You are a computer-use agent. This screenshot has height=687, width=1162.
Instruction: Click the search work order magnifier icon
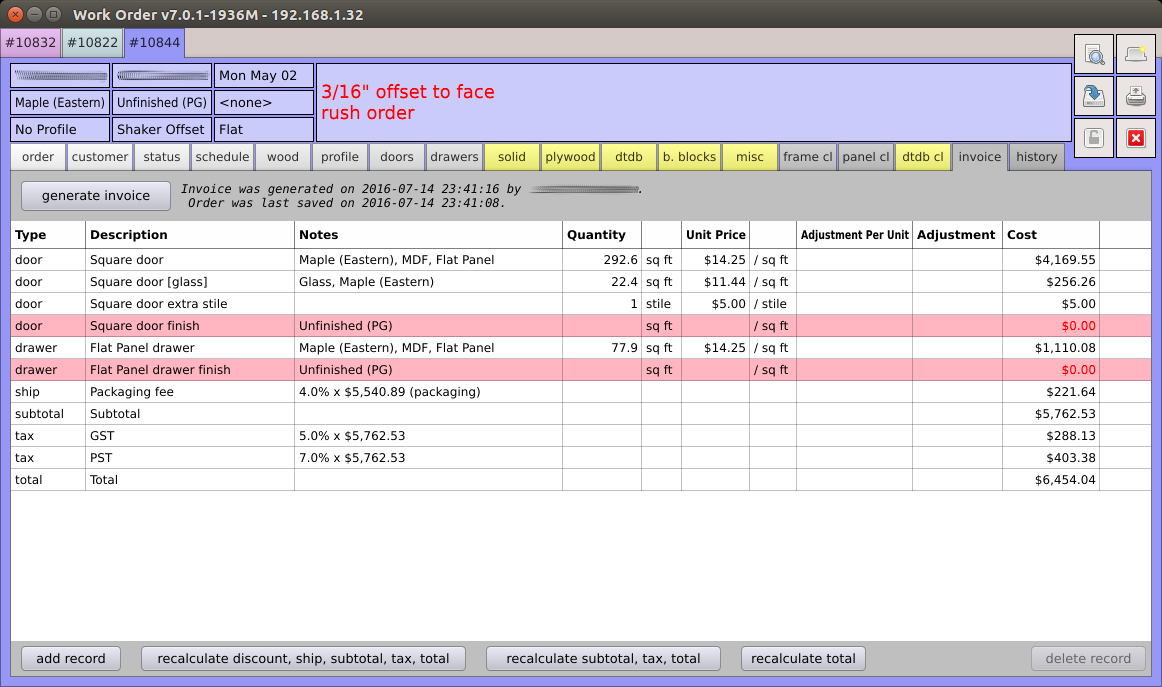click(x=1094, y=55)
